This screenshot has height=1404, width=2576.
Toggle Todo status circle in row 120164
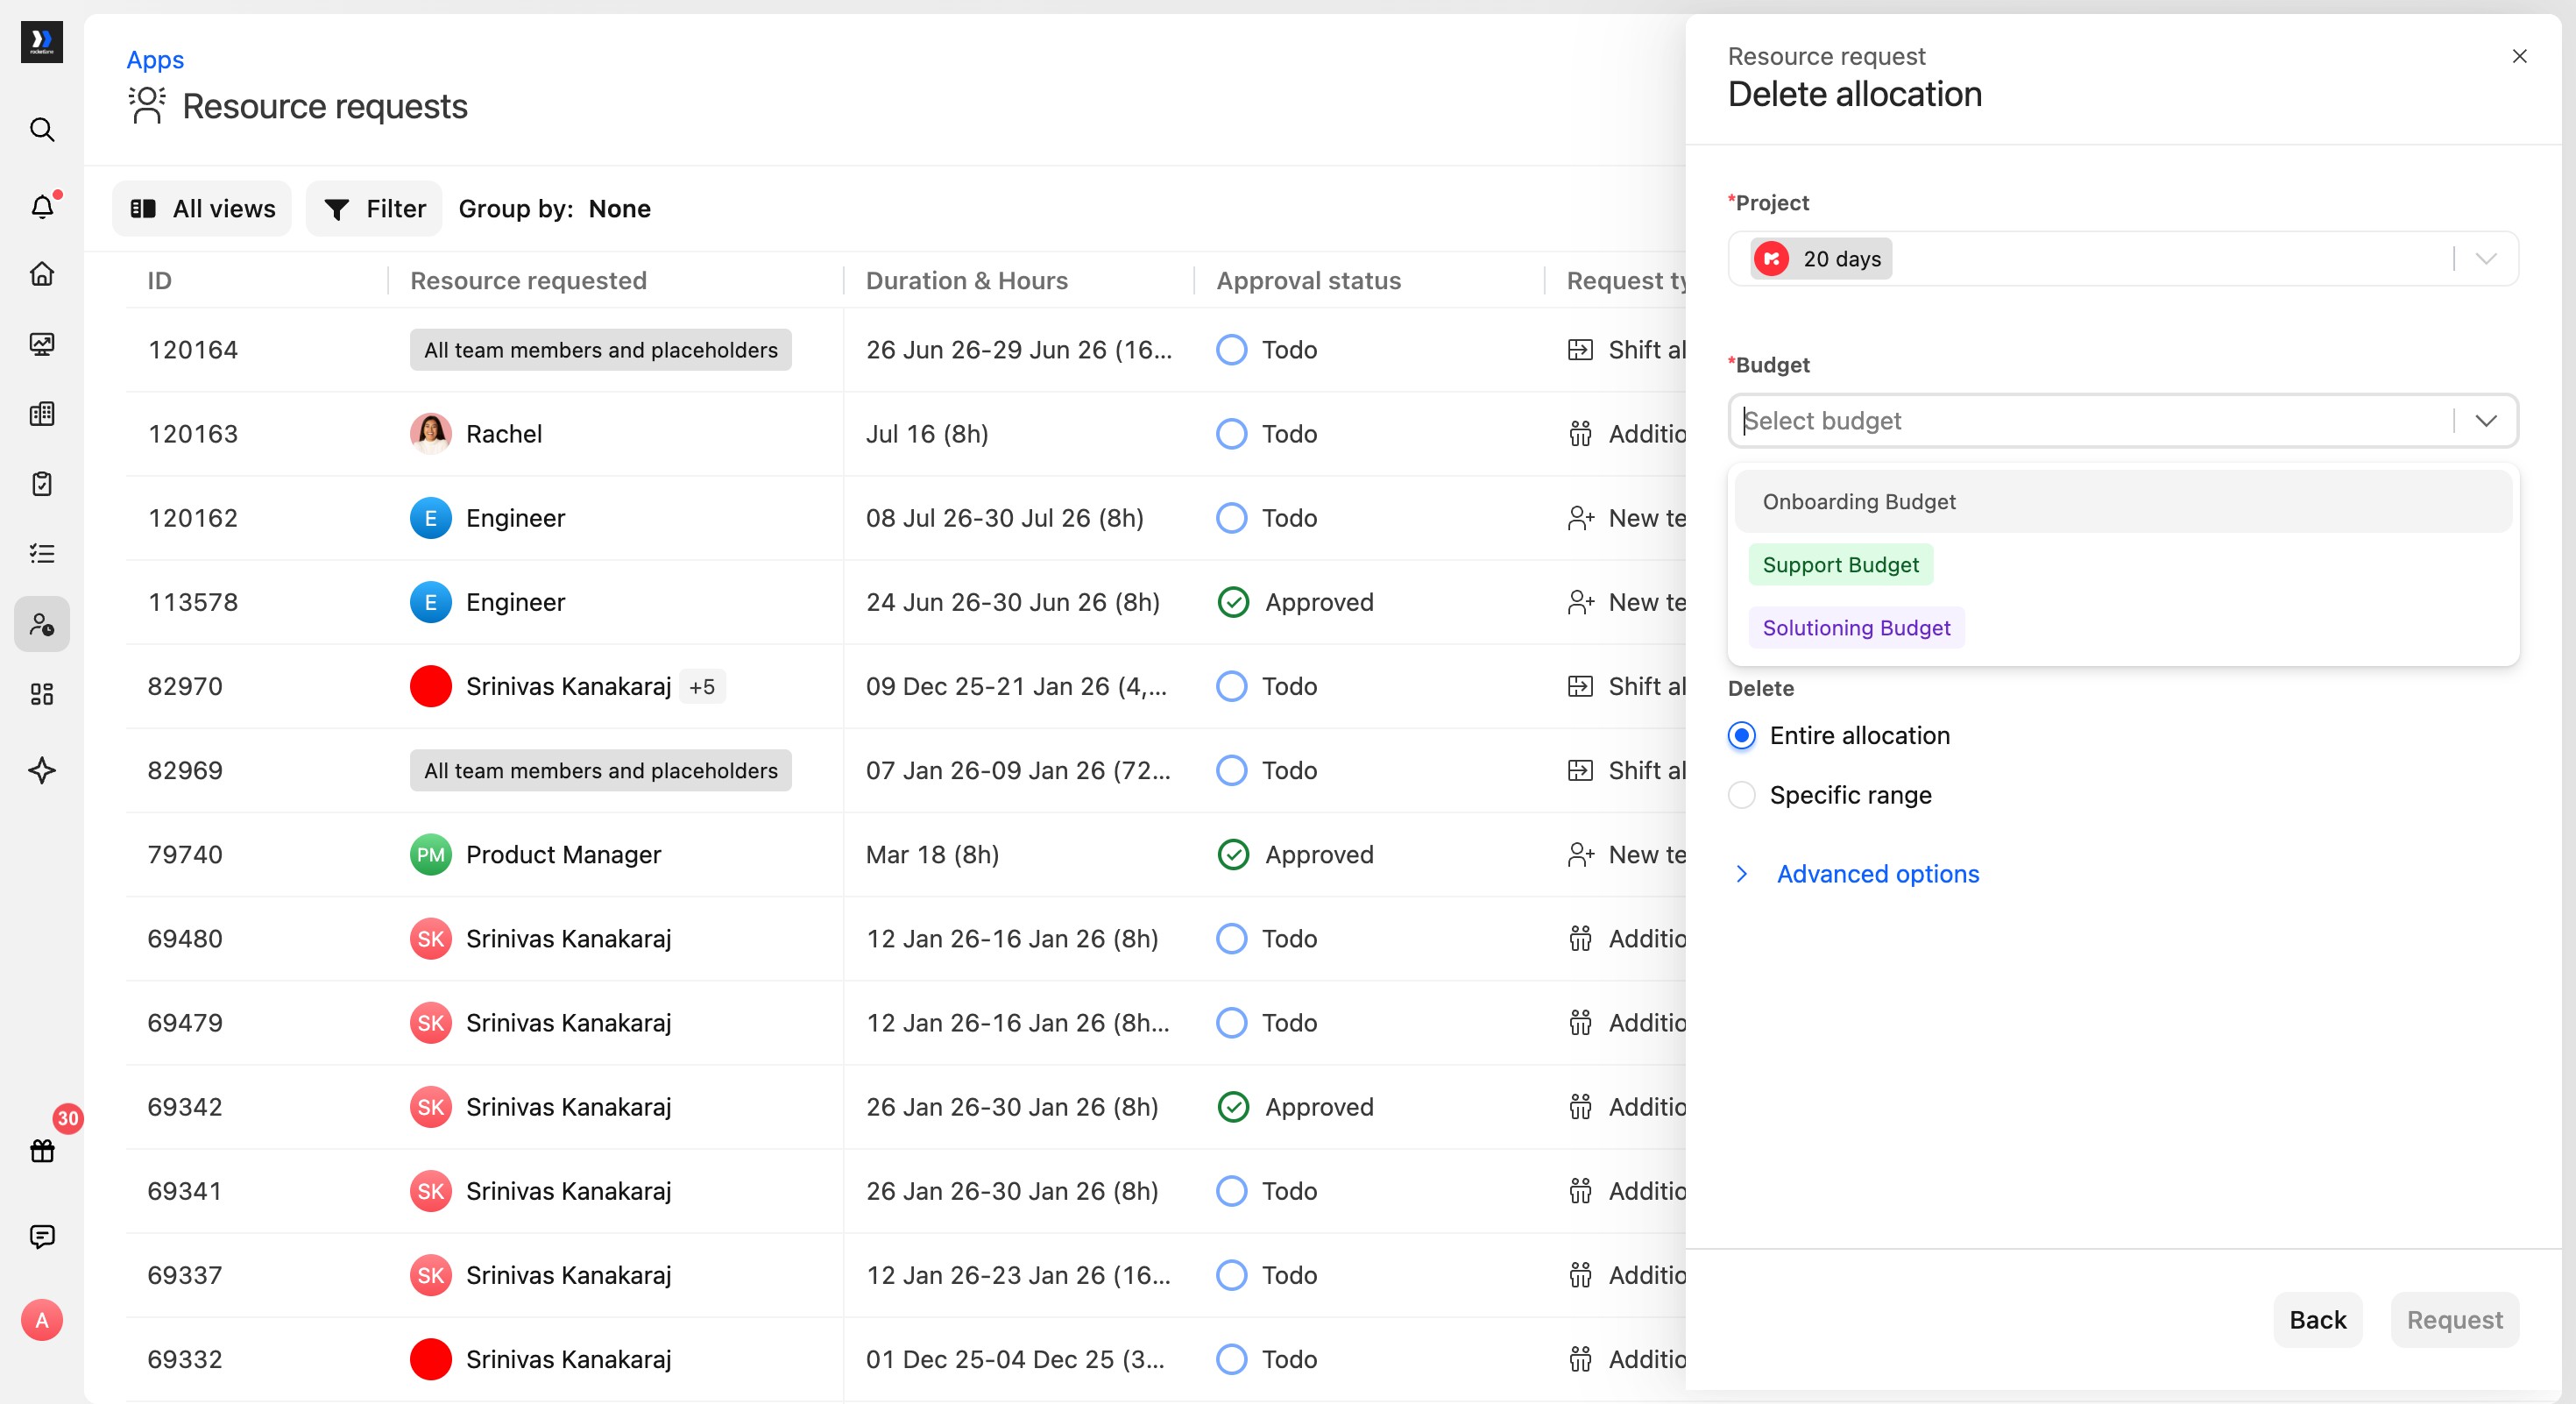(1231, 350)
